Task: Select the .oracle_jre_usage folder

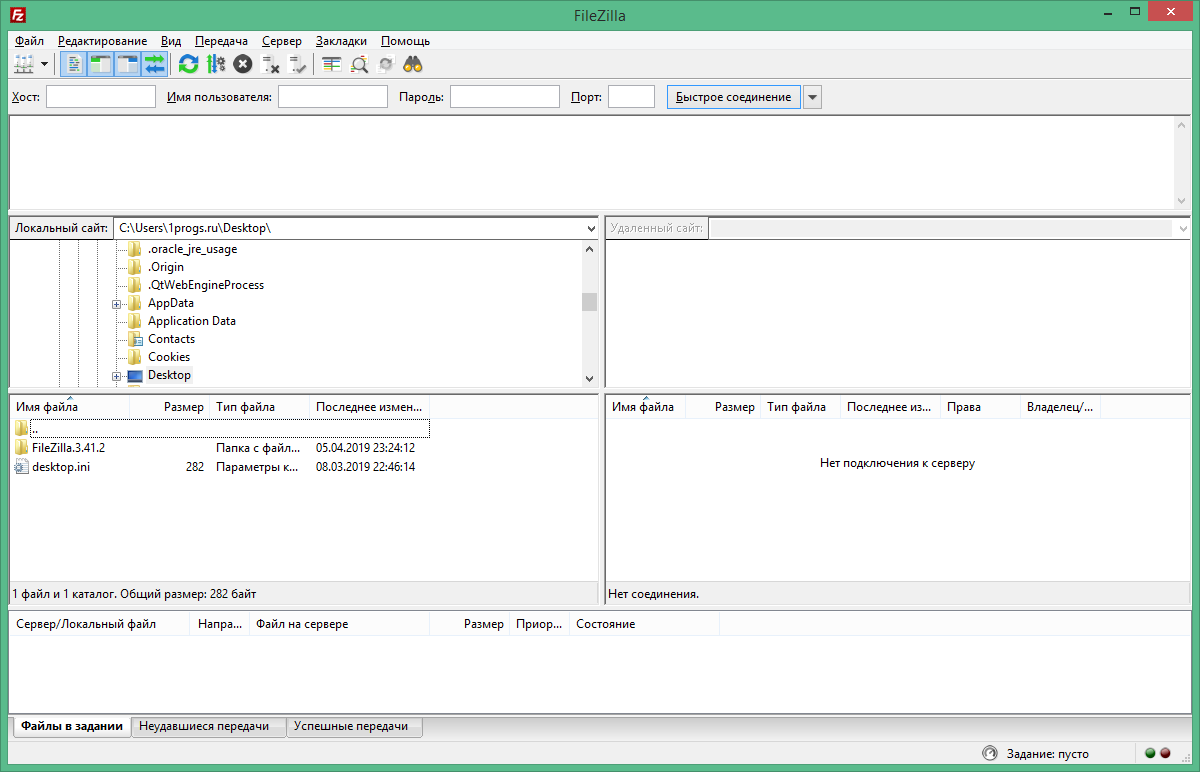Action: (192, 249)
